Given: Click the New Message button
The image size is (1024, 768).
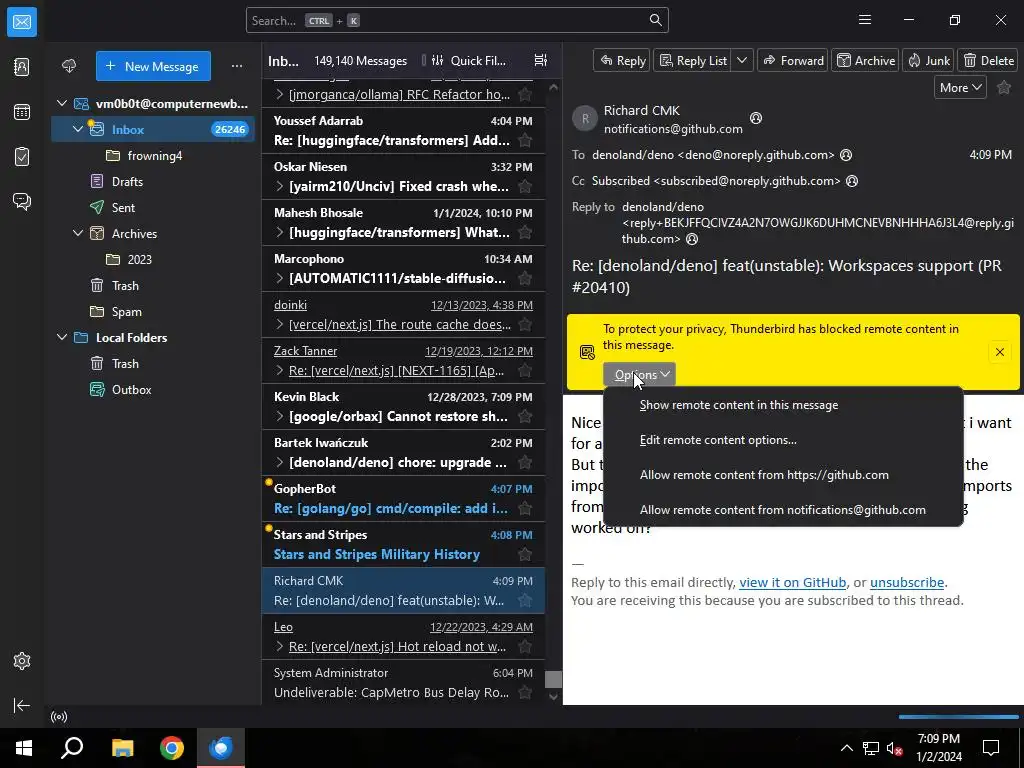Looking at the screenshot, I should 153,66.
